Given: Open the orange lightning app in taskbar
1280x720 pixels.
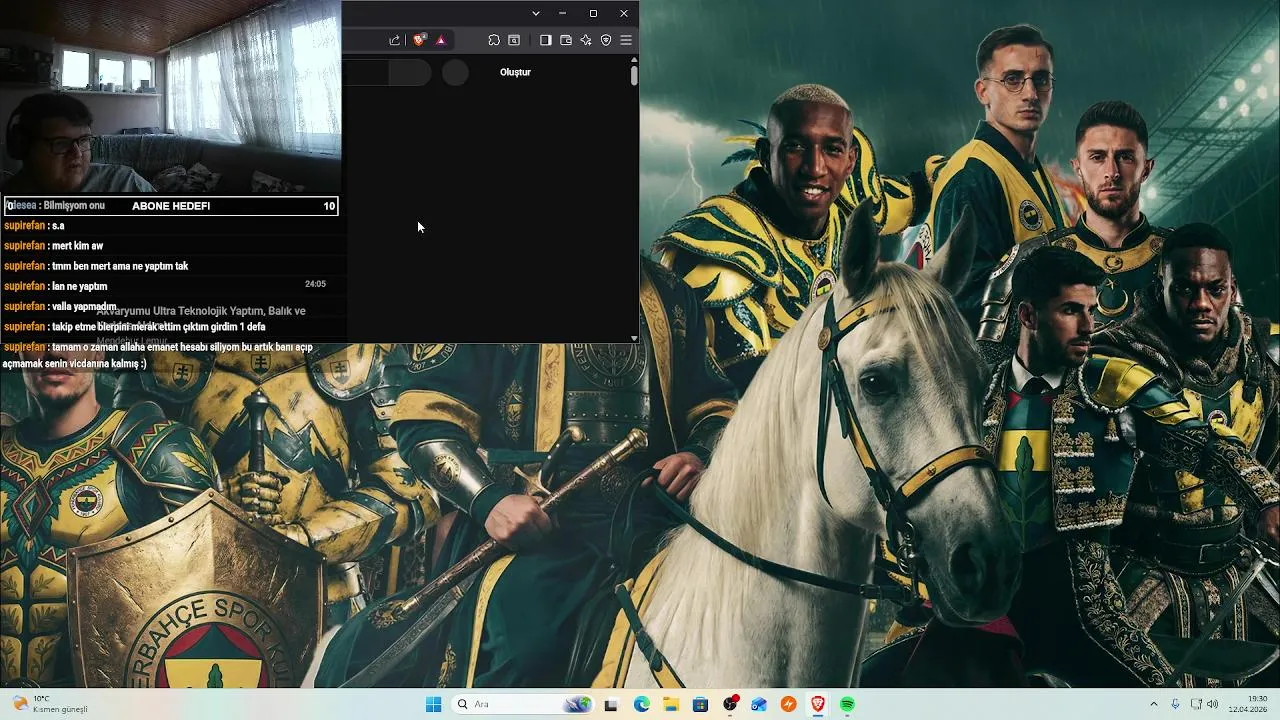Looking at the screenshot, I should tap(789, 704).
